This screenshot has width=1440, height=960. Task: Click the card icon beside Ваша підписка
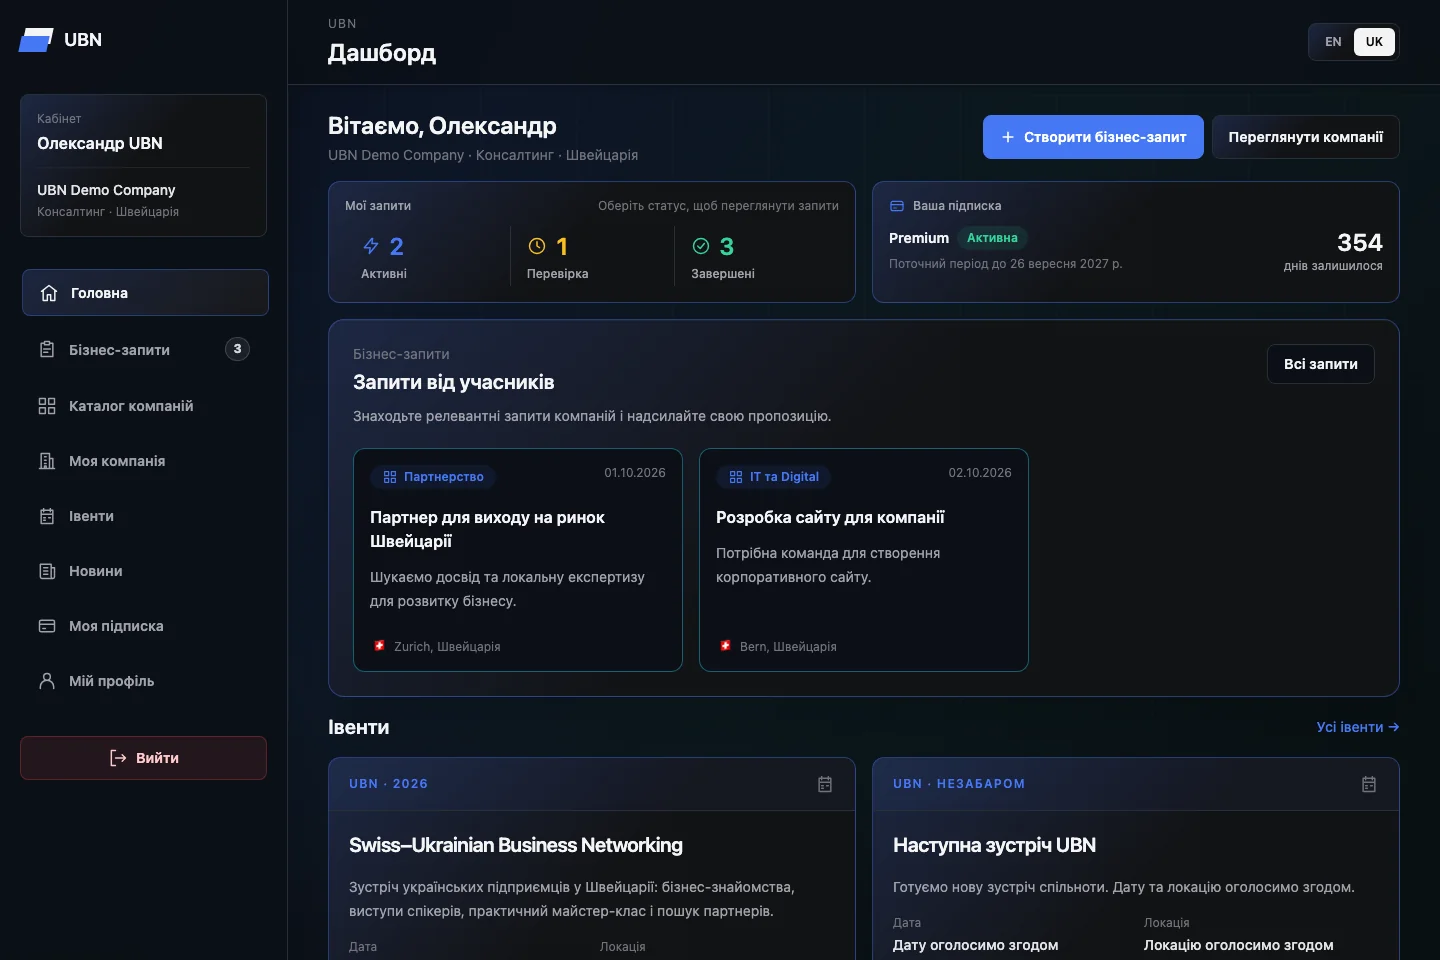point(897,206)
